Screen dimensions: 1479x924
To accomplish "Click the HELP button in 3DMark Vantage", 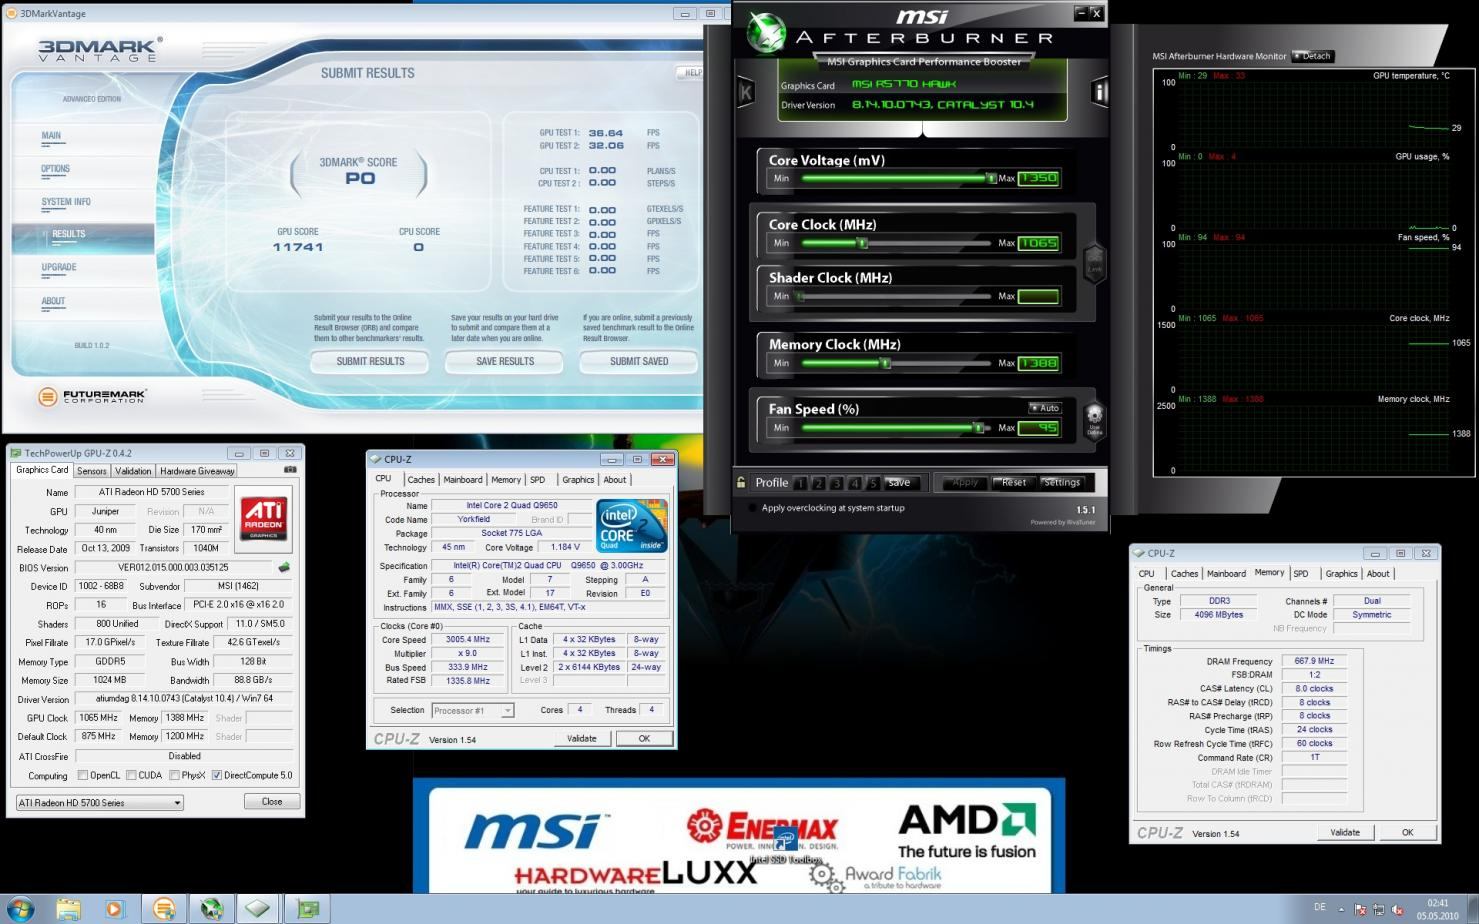I will click(690, 72).
